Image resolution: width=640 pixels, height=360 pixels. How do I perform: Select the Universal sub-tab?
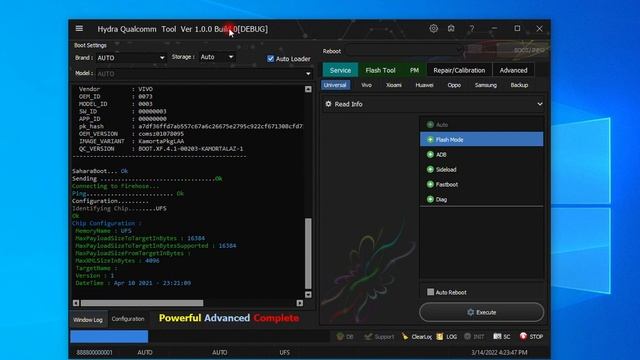(x=335, y=85)
